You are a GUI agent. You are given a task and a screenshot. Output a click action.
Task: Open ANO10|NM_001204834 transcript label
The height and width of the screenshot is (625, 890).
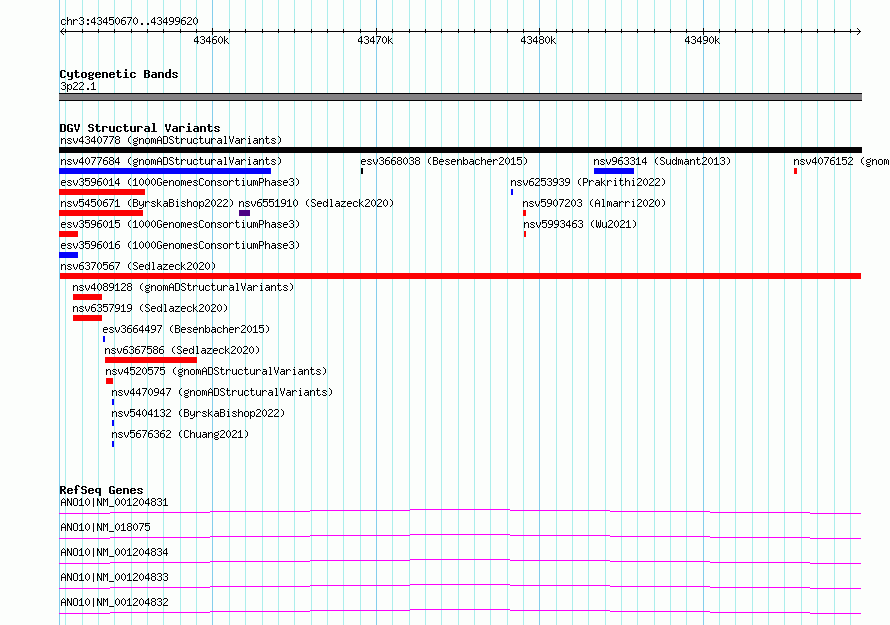point(114,552)
